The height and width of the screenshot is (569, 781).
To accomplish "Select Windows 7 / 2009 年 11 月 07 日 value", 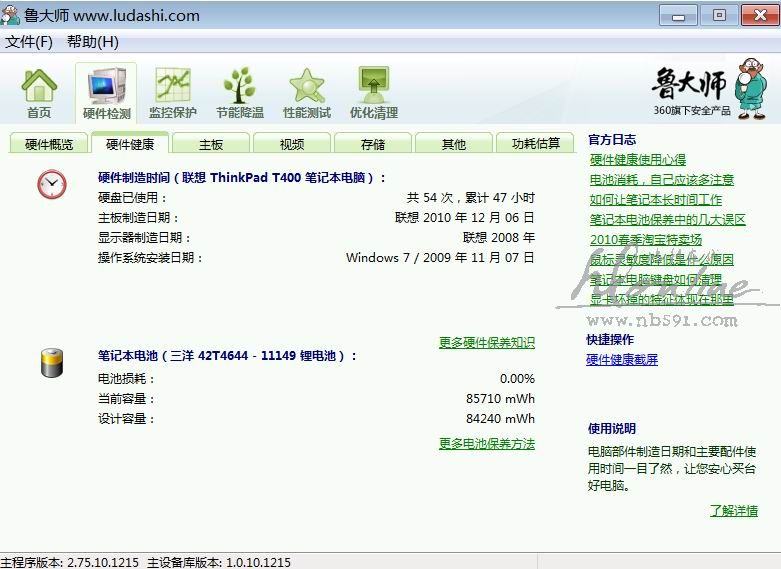I will (440, 257).
